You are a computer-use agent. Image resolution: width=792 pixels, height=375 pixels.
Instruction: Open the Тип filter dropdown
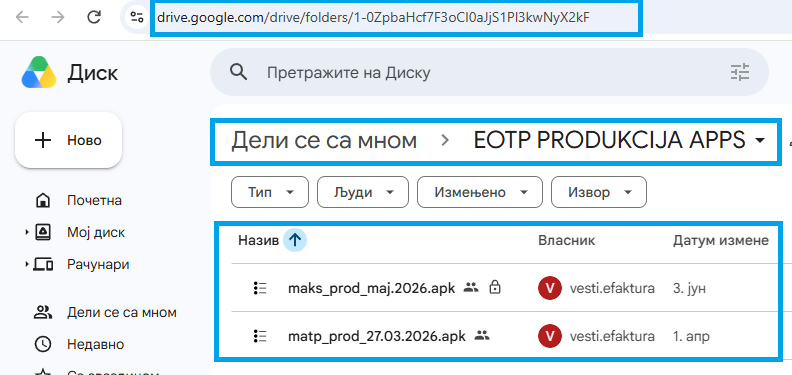[x=270, y=192]
